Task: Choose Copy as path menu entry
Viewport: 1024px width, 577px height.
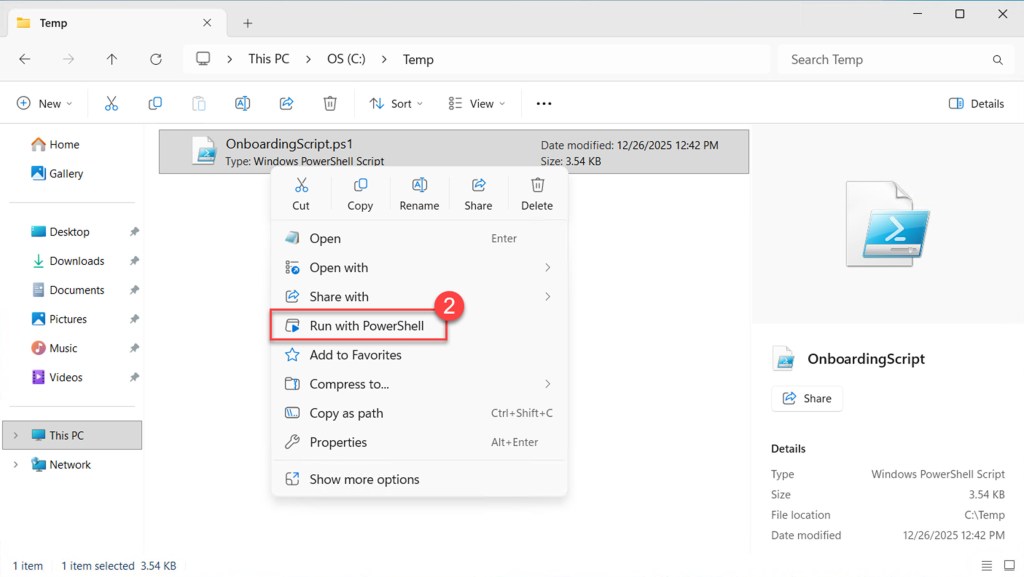Action: [x=346, y=413]
